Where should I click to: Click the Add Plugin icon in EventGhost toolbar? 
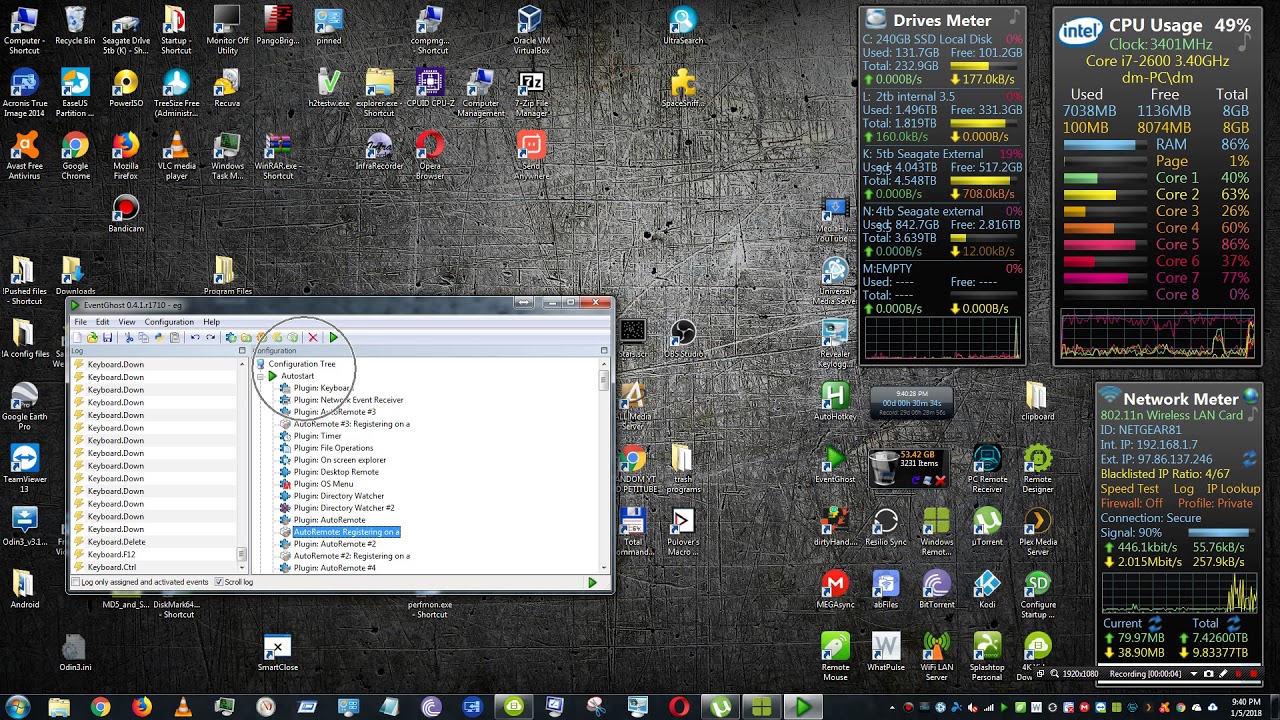[231, 338]
